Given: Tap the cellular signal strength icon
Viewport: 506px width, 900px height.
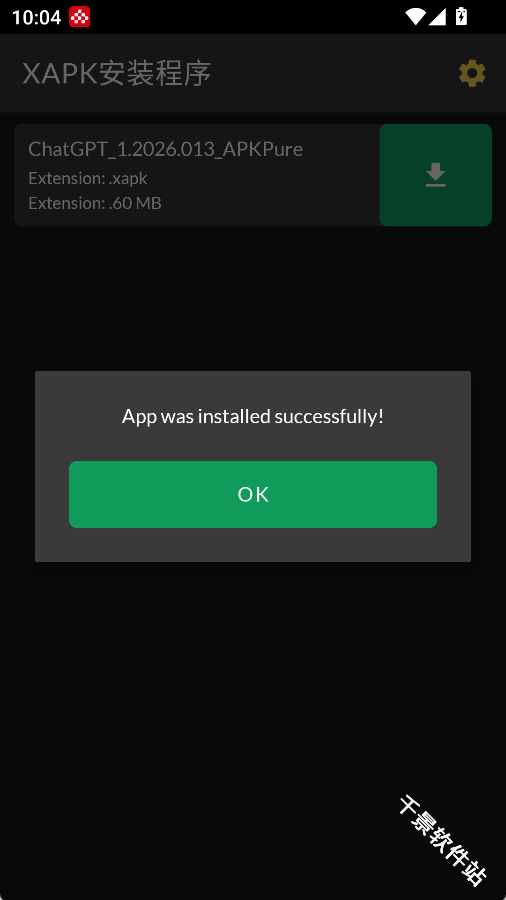Looking at the screenshot, I should click(438, 17).
